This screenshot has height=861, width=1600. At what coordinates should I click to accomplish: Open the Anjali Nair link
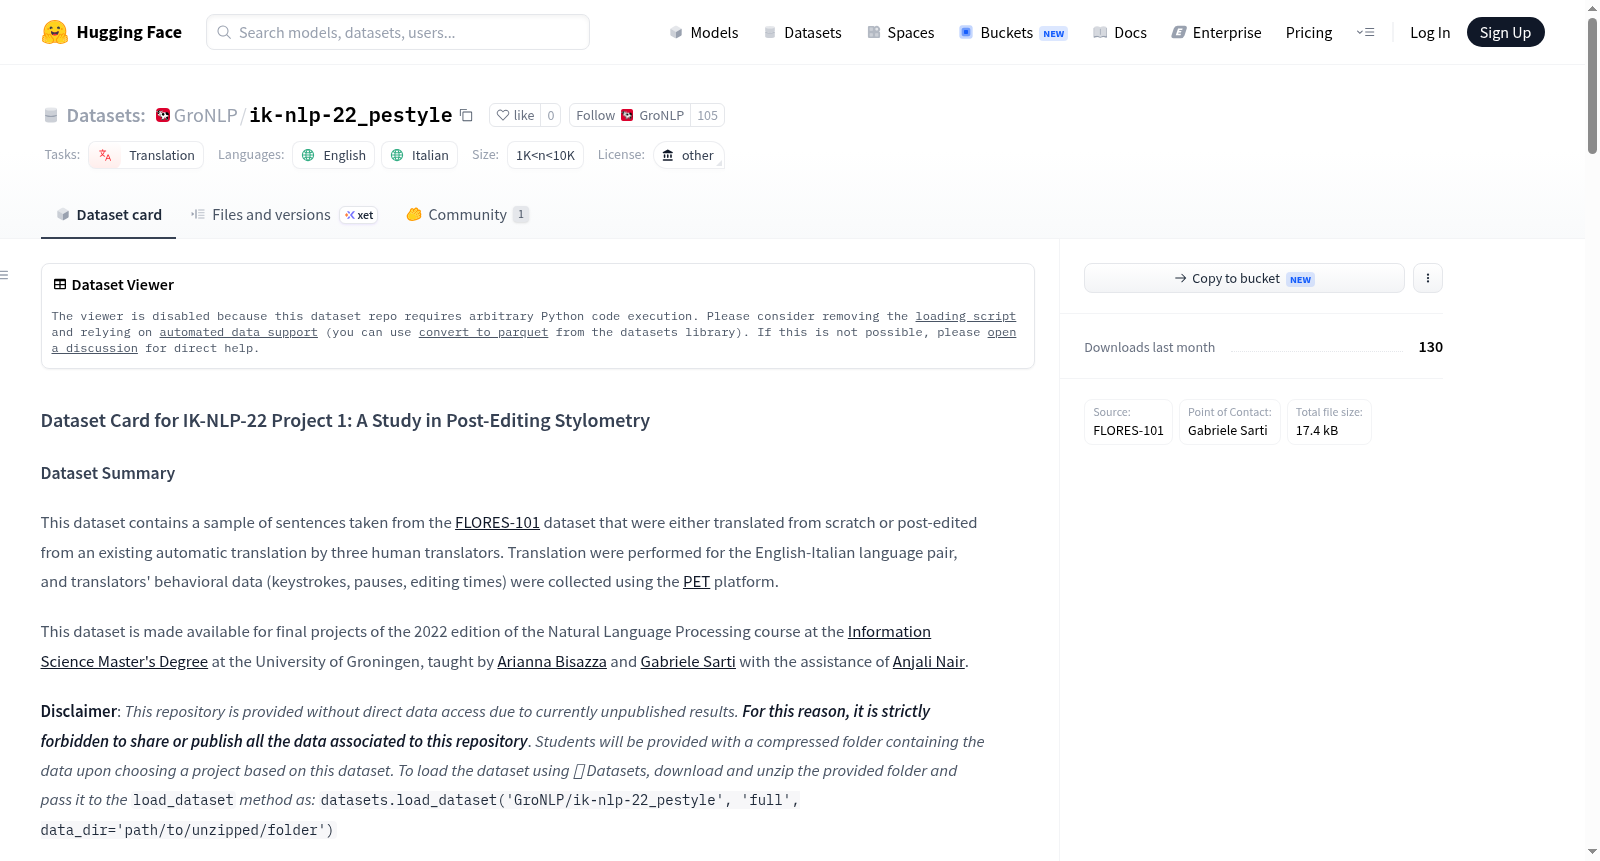[929, 661]
